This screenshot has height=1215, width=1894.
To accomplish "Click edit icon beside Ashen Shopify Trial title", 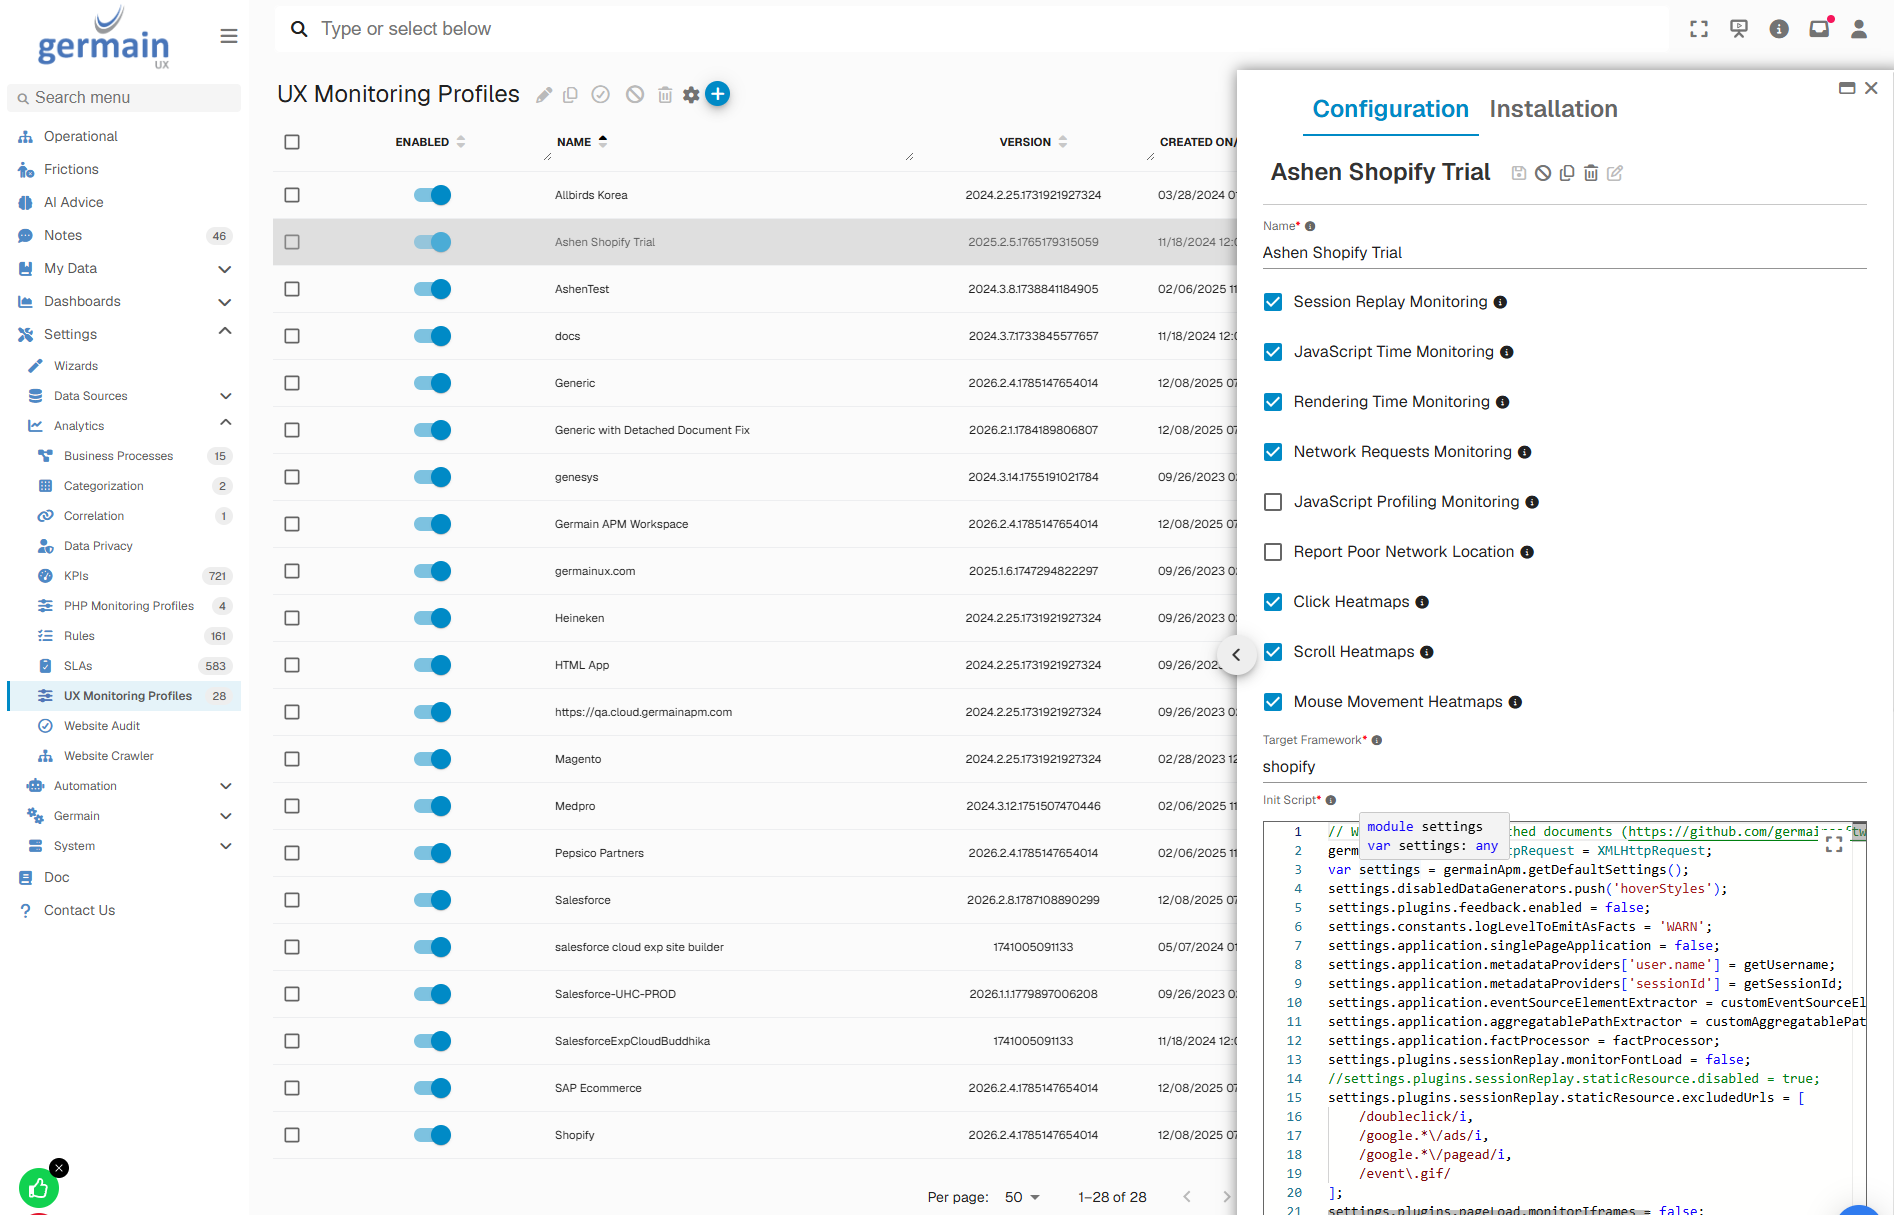I will coord(1615,173).
